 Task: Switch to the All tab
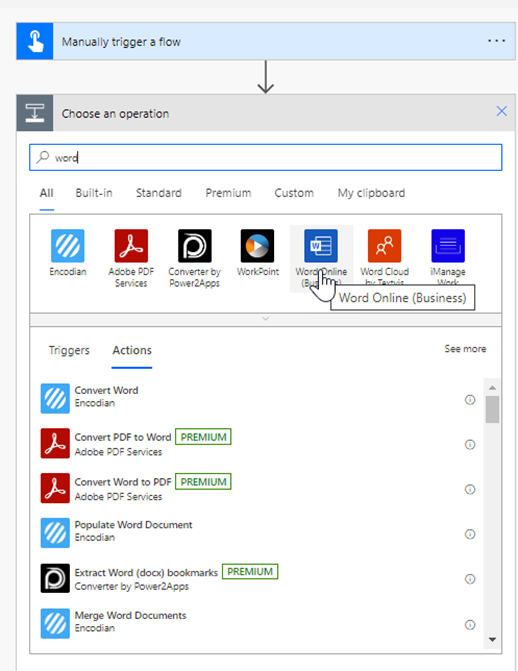click(x=47, y=193)
